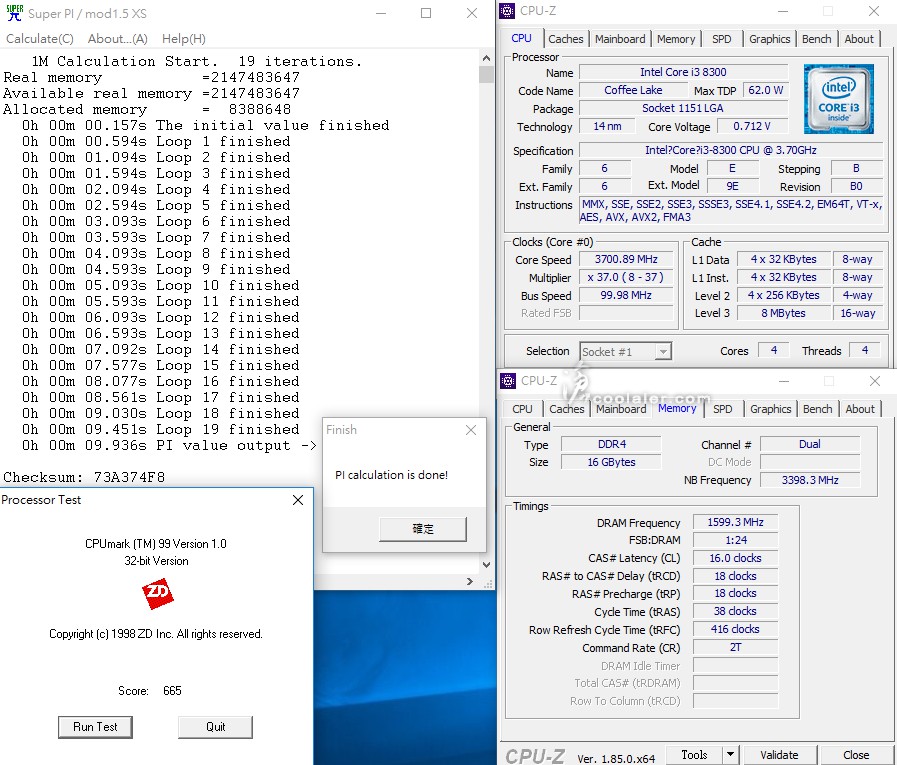Open Mainboard tab in lower CPU-Z window
Screen dimensions: 897x765
621,409
